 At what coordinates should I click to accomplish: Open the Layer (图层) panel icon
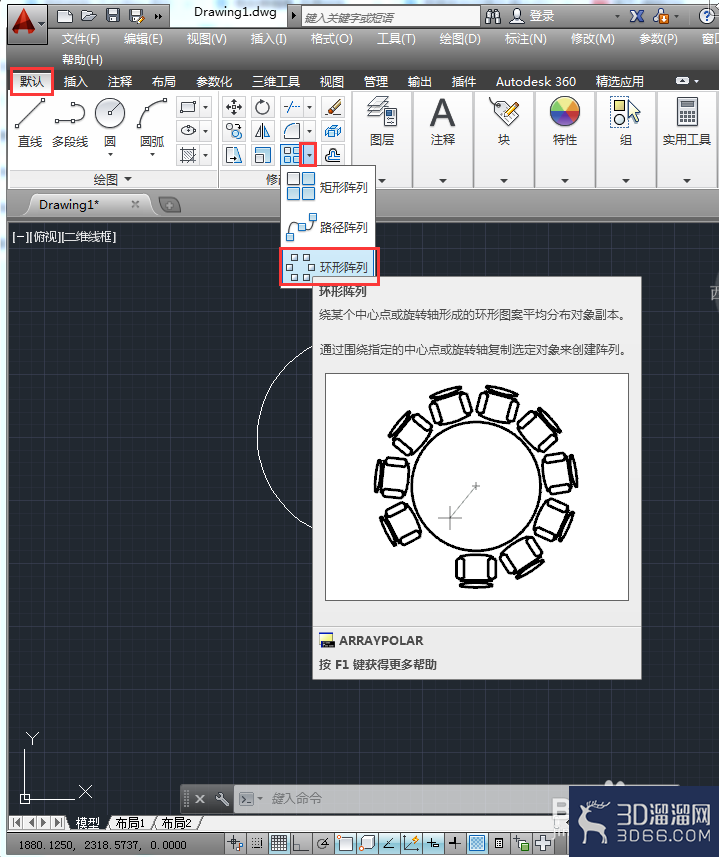(382, 121)
